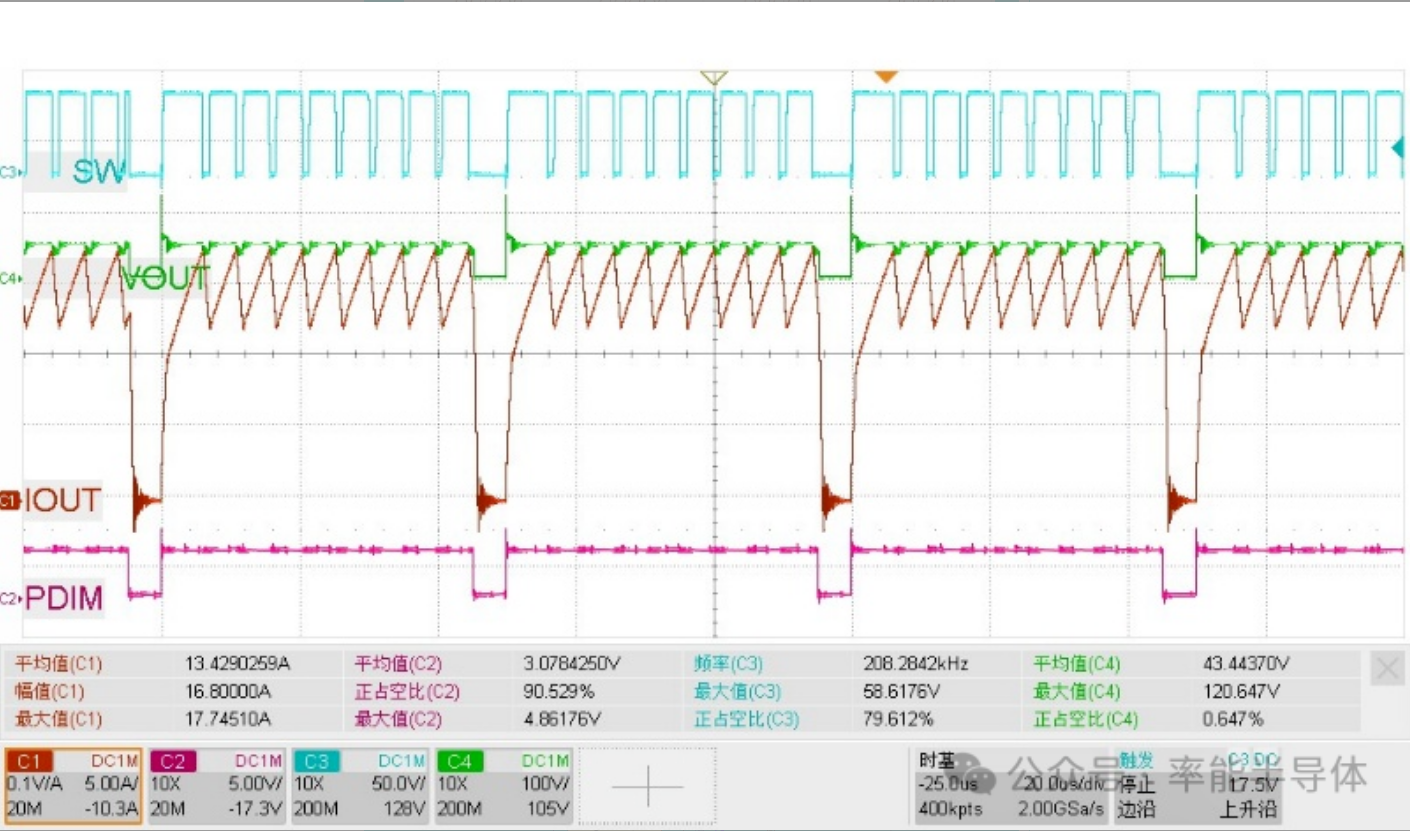Click the VOUT waveform label

pos(165,278)
